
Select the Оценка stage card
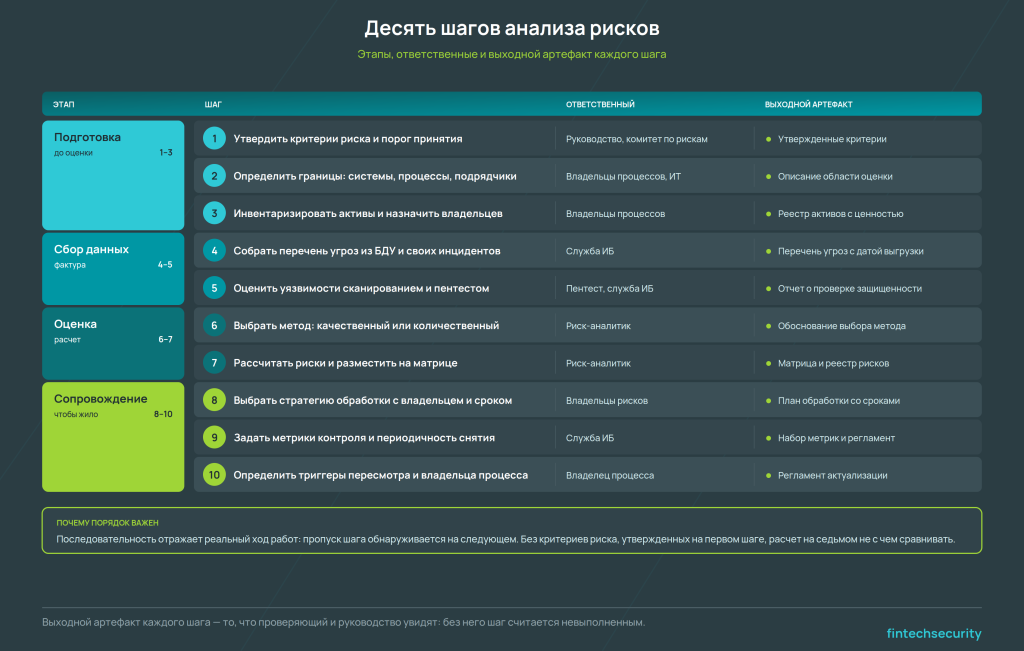pyautogui.click(x=113, y=343)
